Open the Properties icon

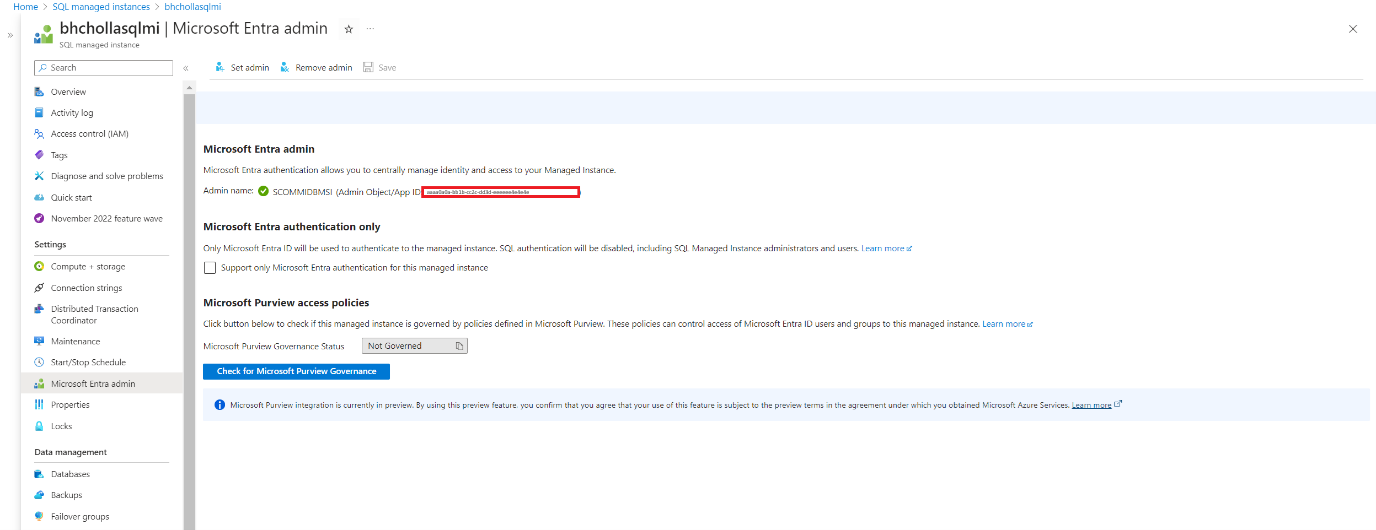(39, 405)
